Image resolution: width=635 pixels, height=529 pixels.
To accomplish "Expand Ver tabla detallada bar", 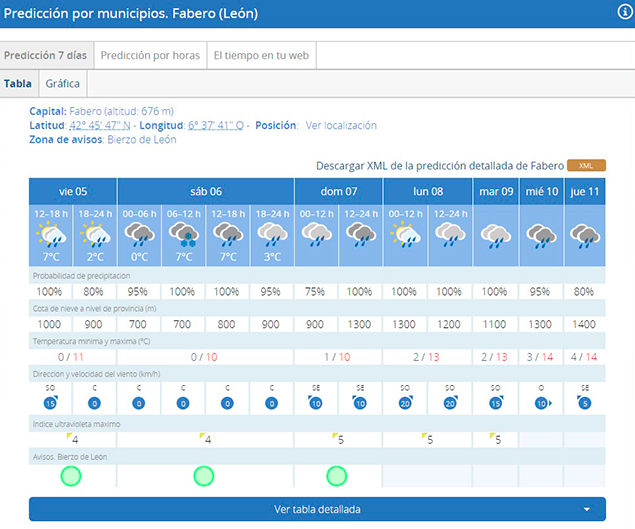I will pos(317,509).
